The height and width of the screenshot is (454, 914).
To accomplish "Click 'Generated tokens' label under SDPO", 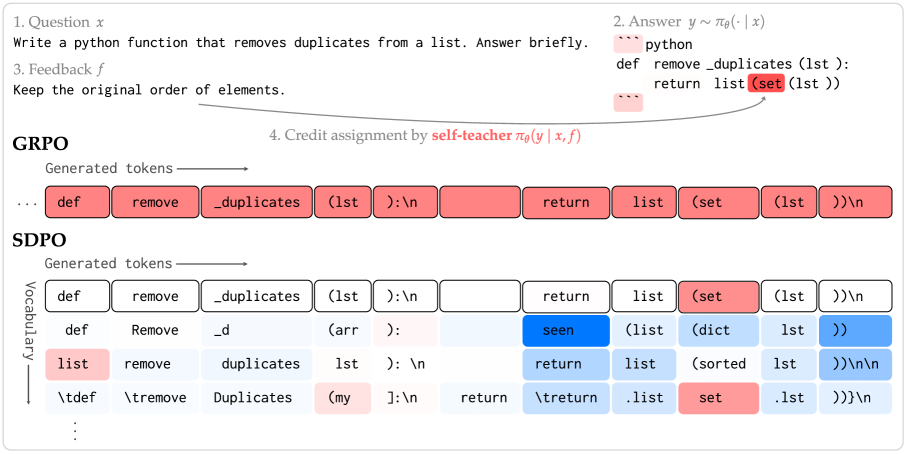I will point(109,263).
